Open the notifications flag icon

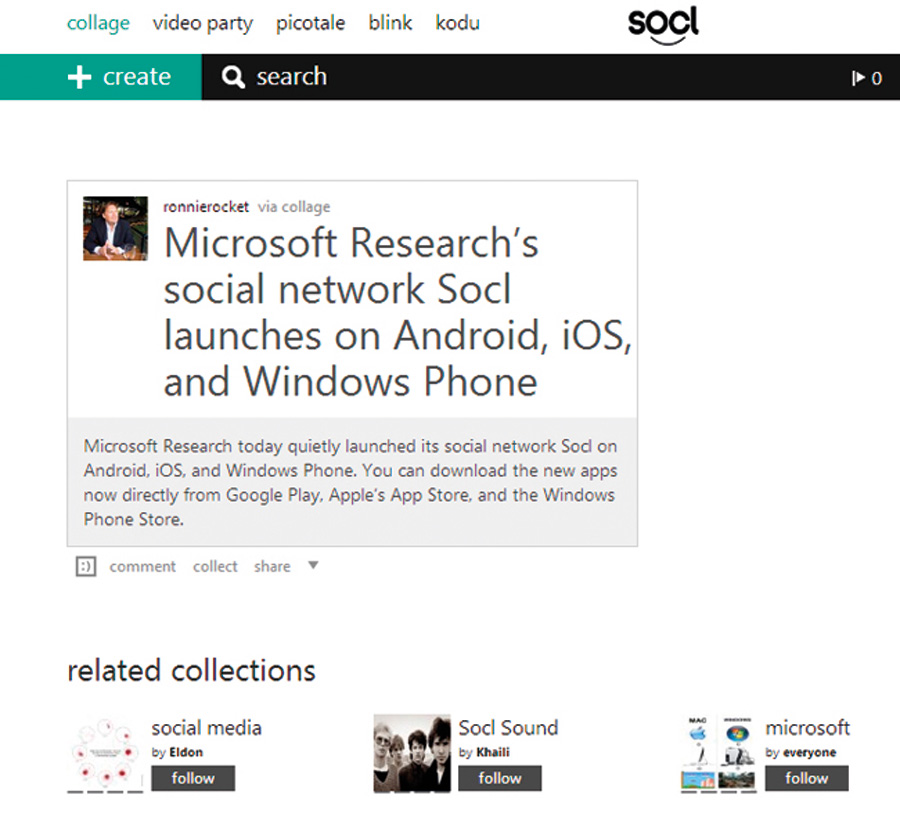[x=858, y=77]
